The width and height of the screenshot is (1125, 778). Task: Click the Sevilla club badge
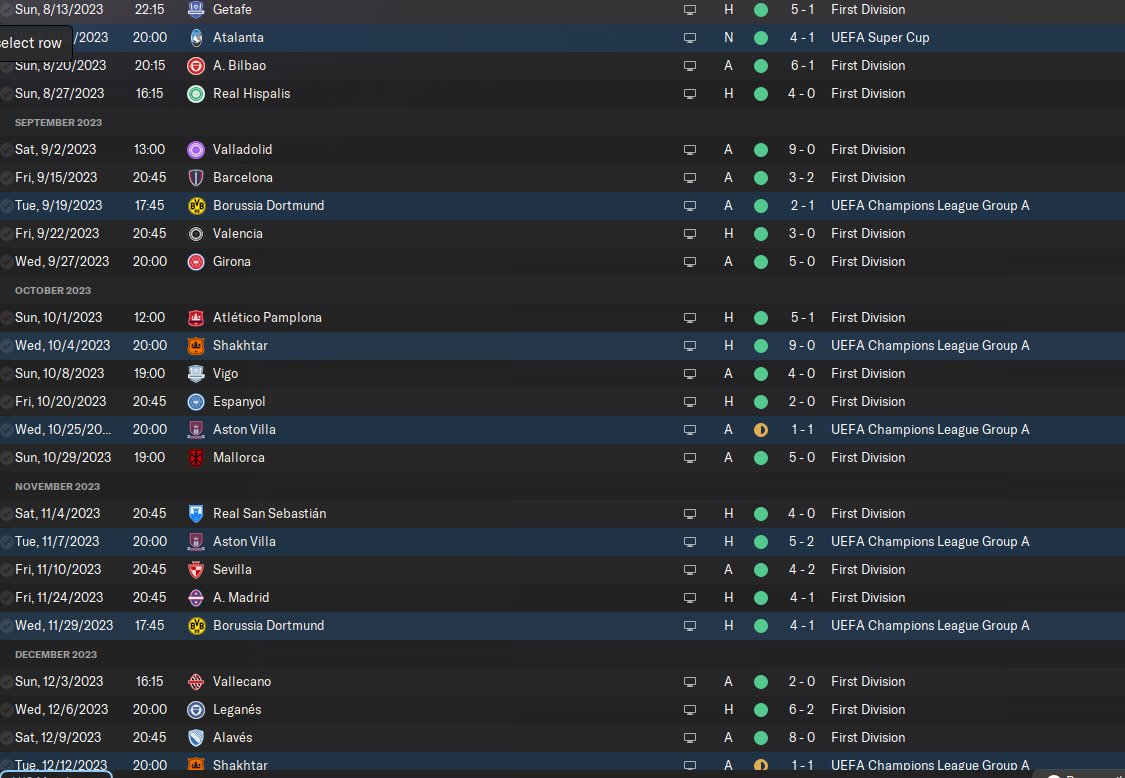[x=196, y=570]
